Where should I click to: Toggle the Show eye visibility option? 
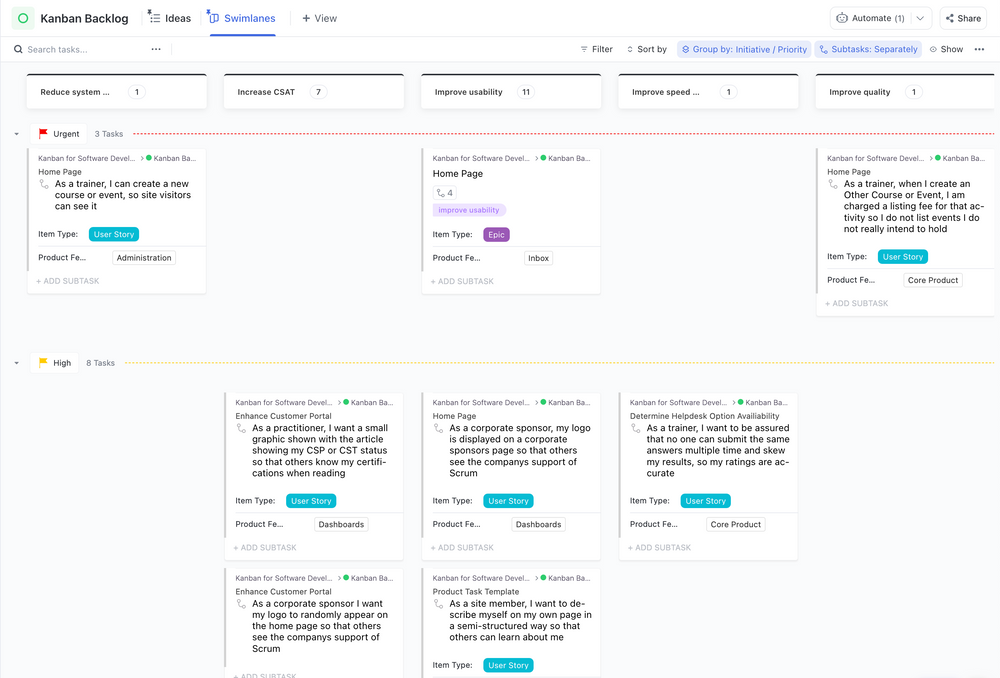pos(932,48)
